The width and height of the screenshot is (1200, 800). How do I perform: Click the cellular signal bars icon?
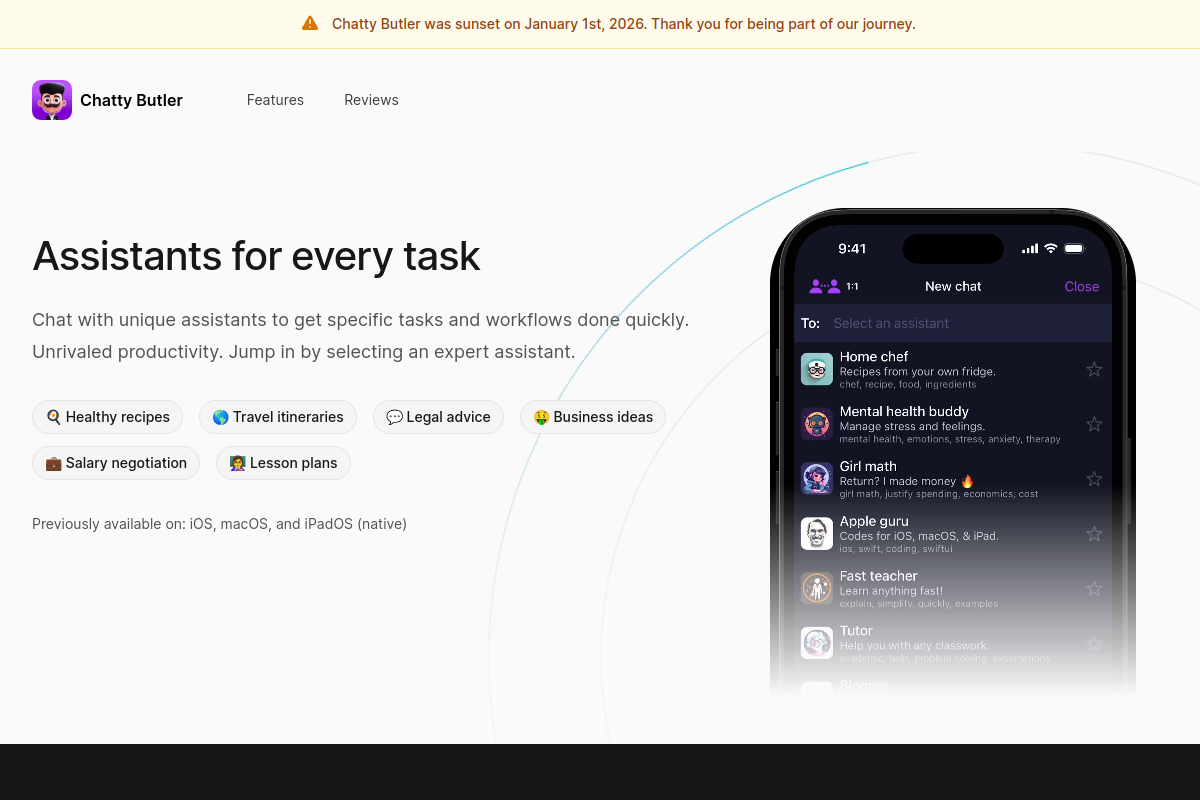click(x=1030, y=248)
